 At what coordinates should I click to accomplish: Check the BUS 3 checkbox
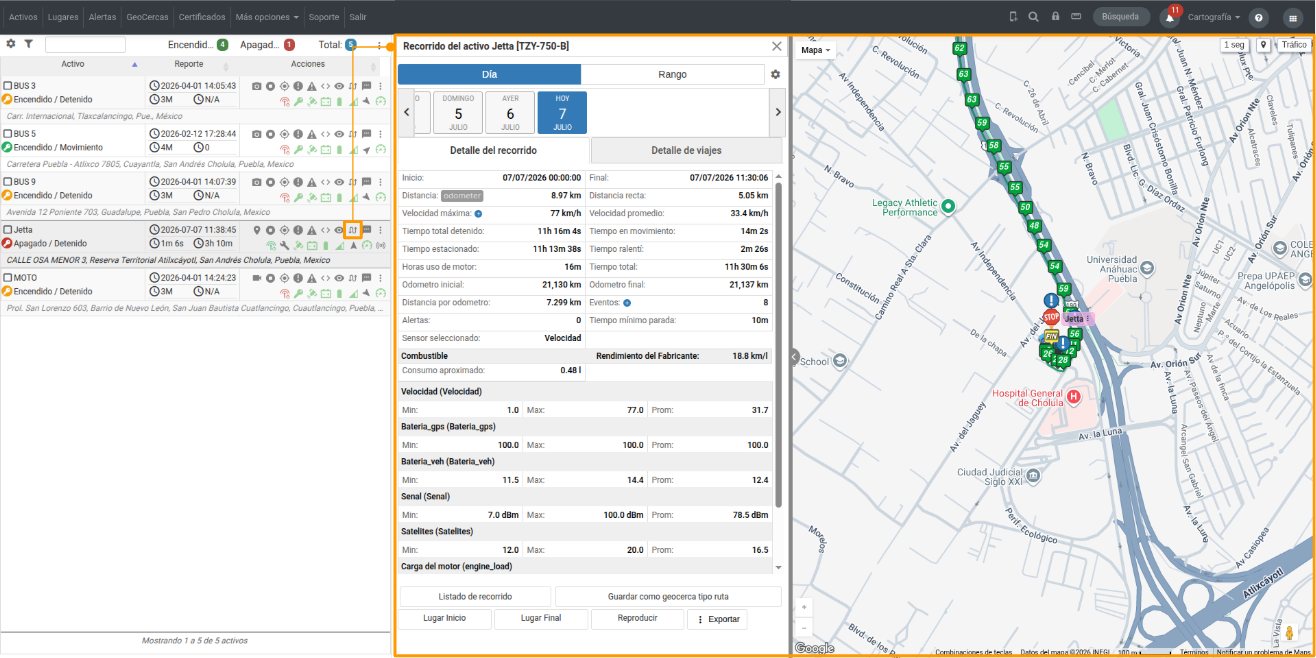pos(8,86)
